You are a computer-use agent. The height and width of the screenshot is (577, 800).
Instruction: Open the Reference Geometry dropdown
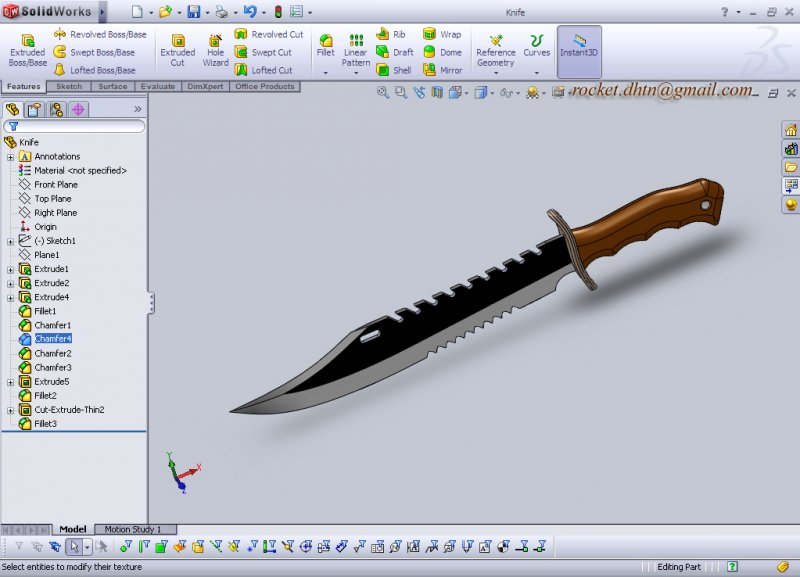click(495, 56)
